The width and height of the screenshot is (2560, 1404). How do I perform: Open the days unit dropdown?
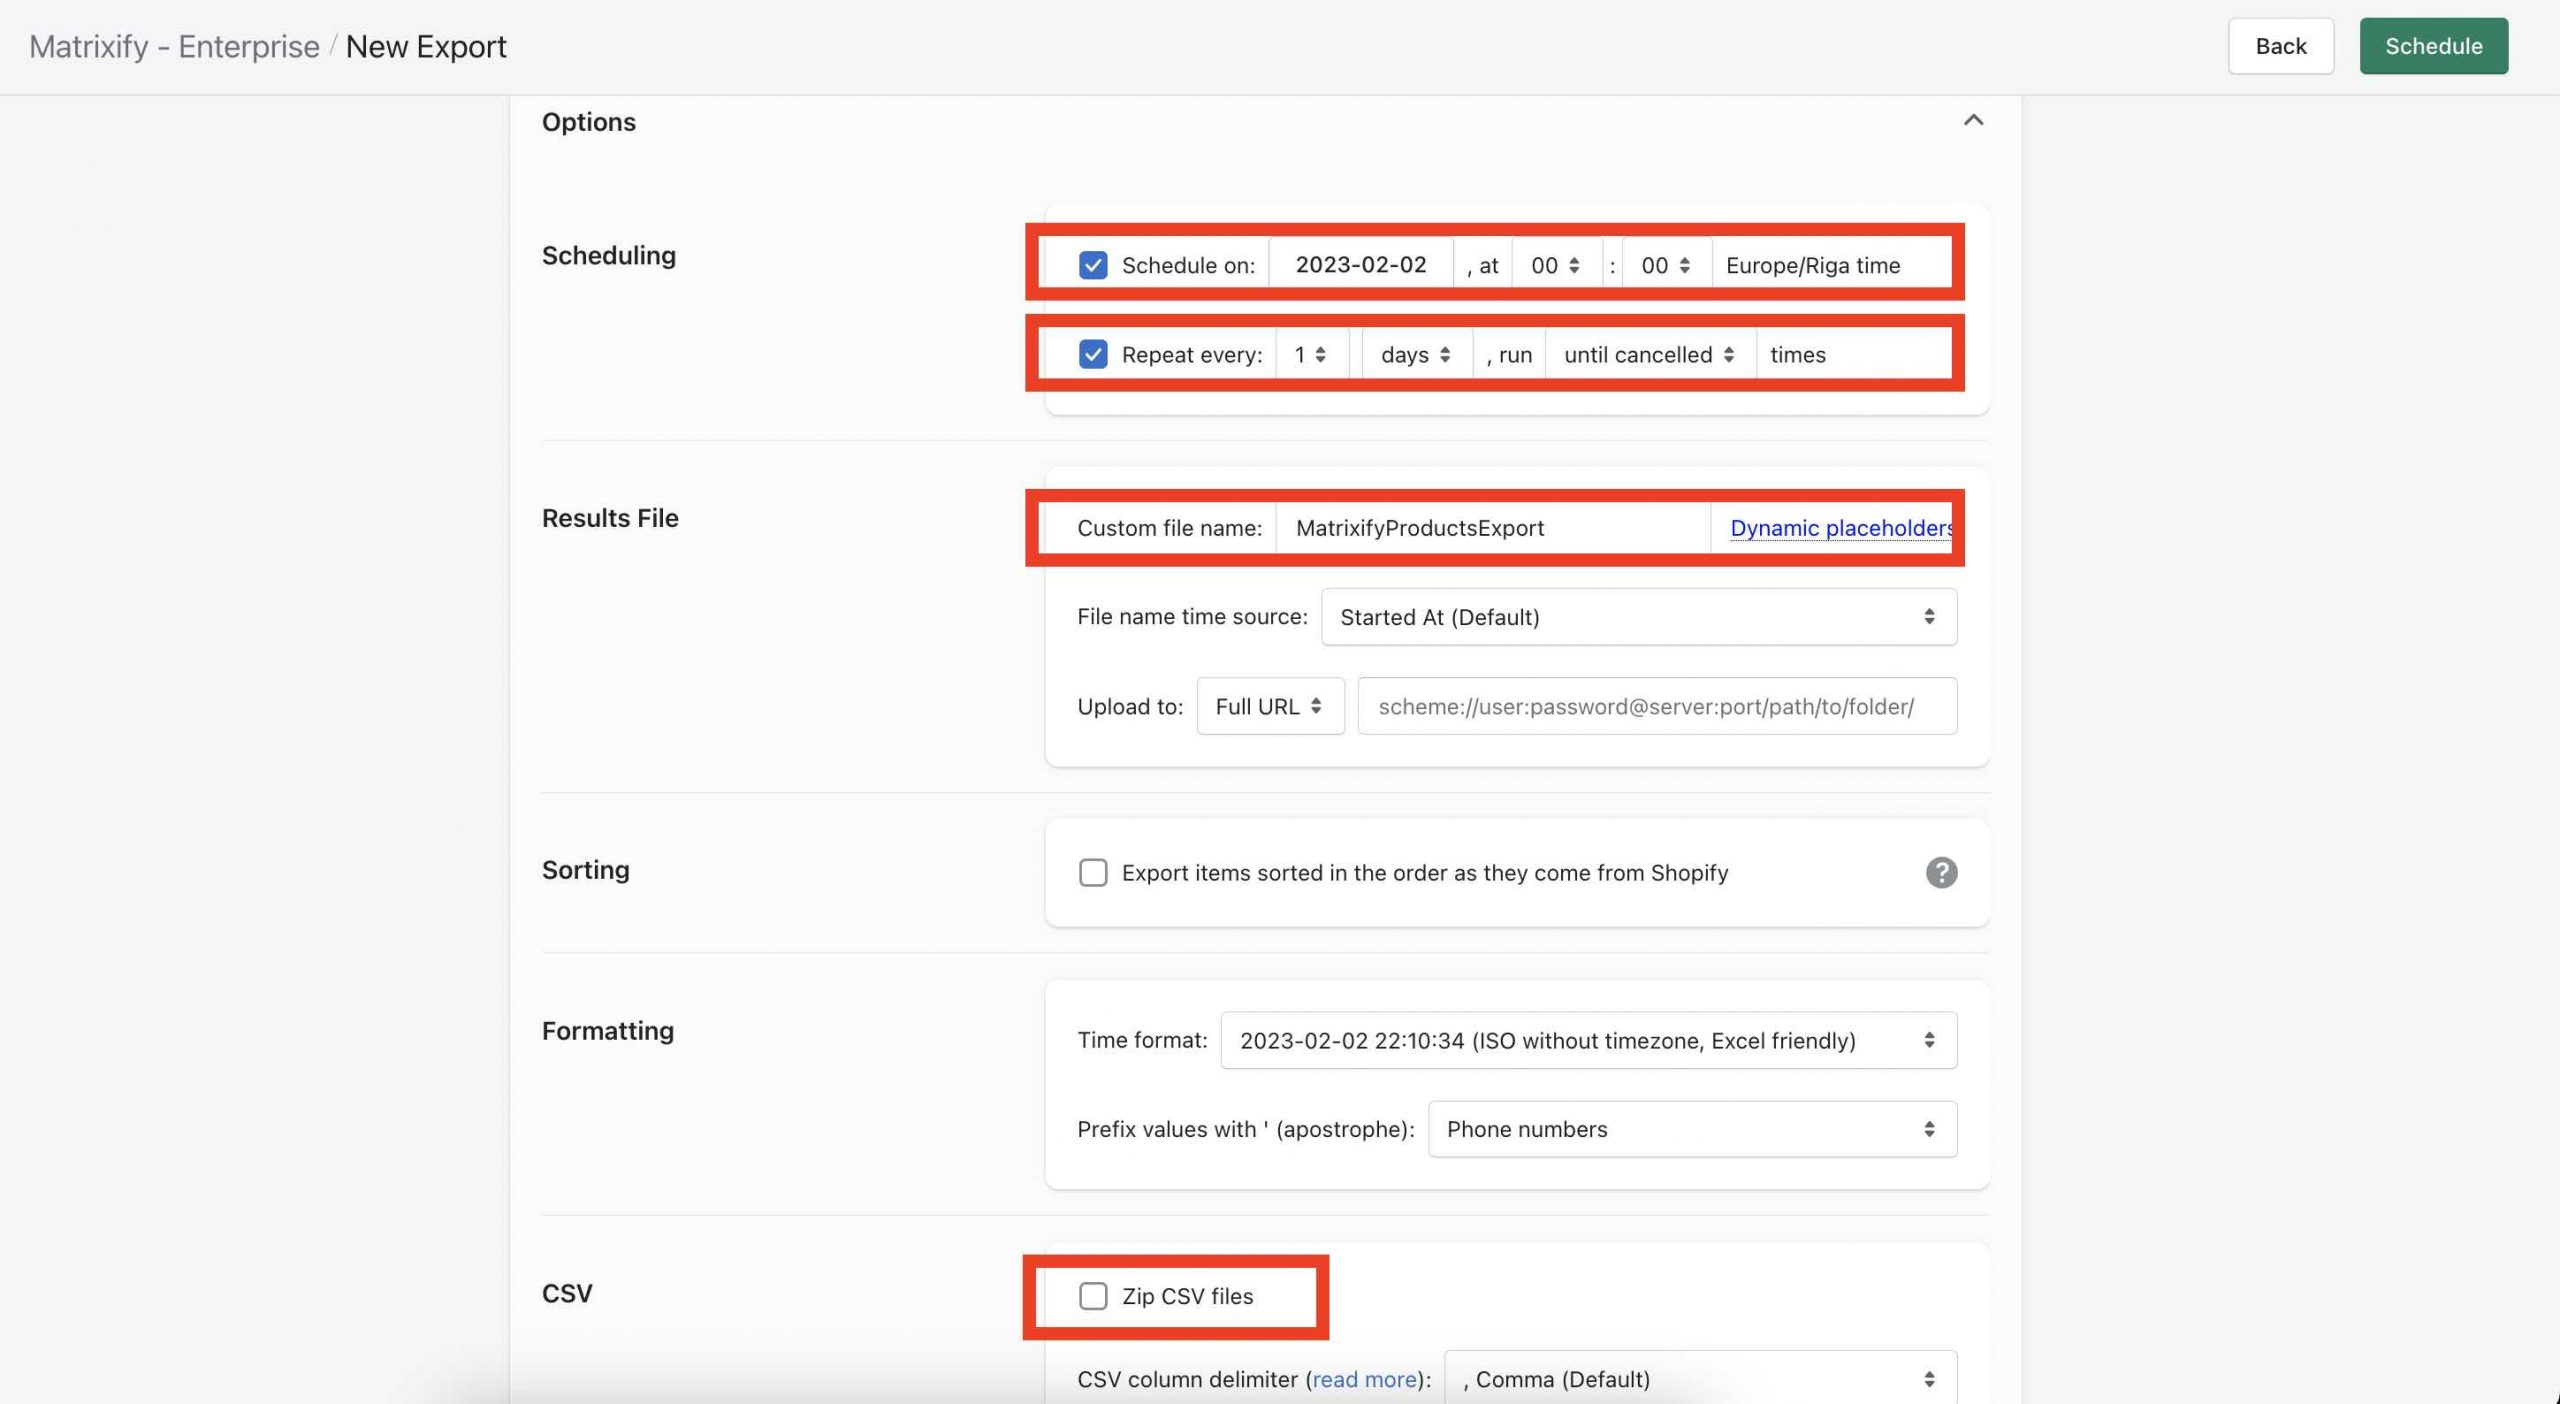[1415, 354]
